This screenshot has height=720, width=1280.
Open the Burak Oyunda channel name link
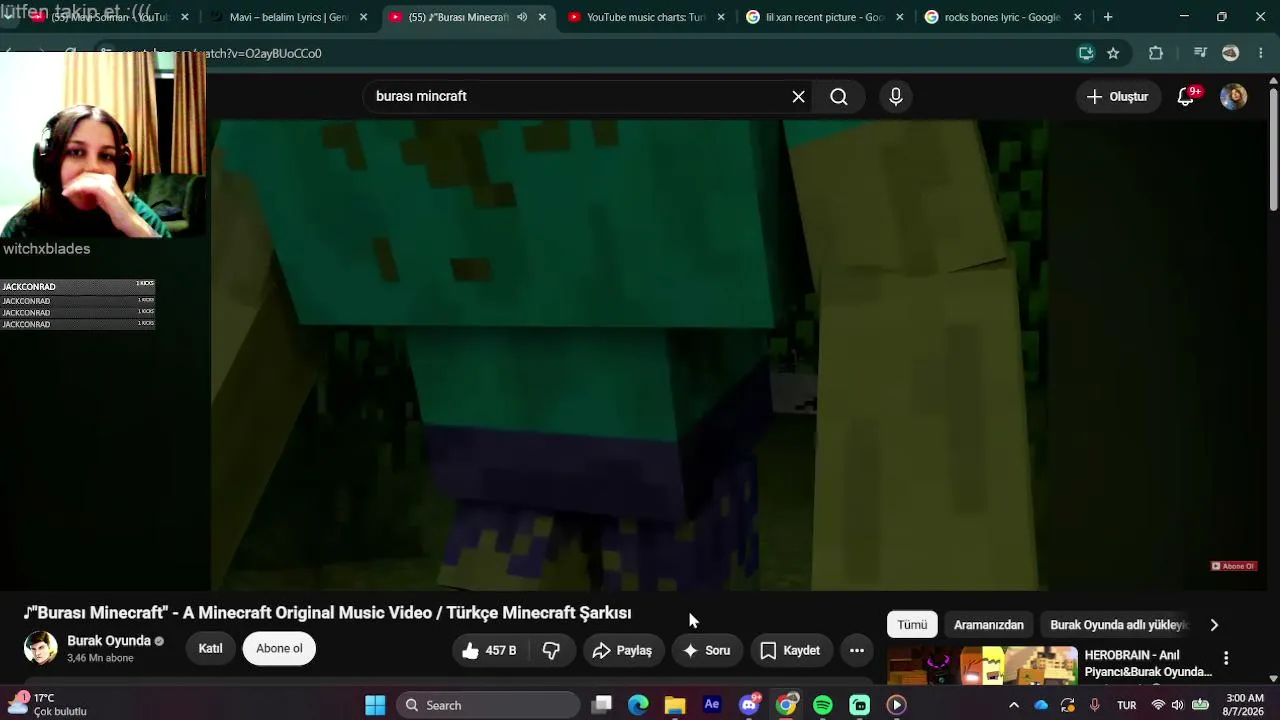(x=109, y=641)
